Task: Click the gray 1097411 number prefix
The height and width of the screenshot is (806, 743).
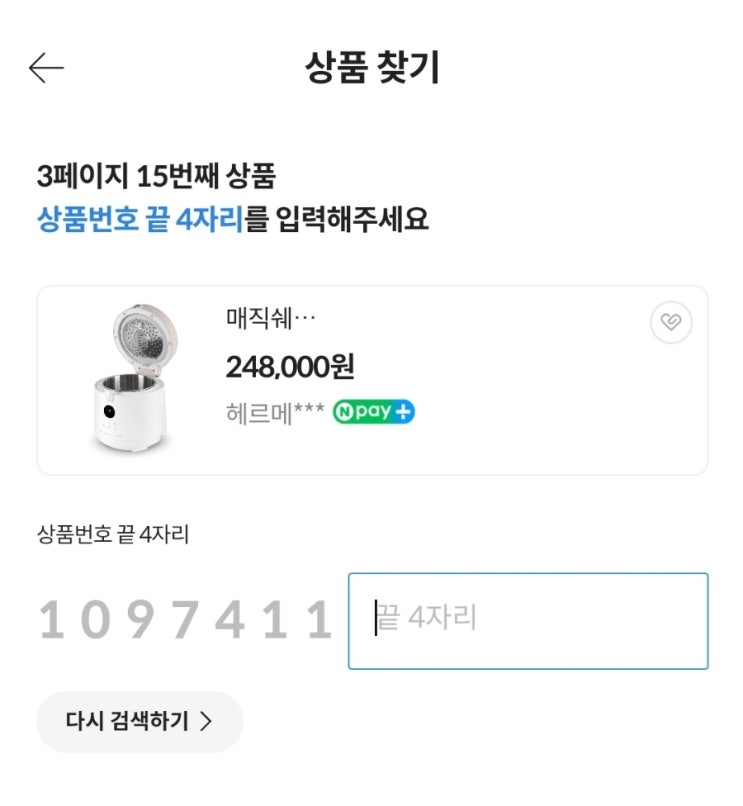Action: tap(185, 621)
